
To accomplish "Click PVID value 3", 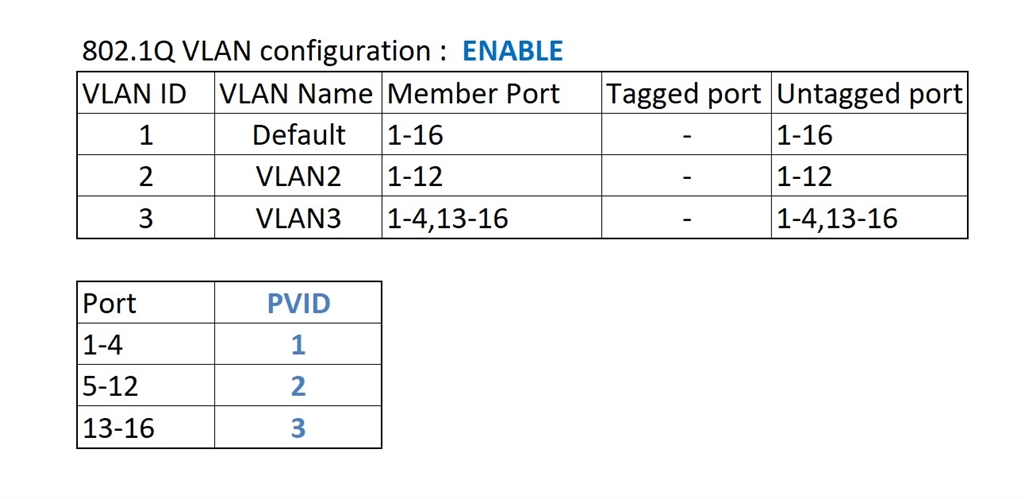I will [298, 428].
